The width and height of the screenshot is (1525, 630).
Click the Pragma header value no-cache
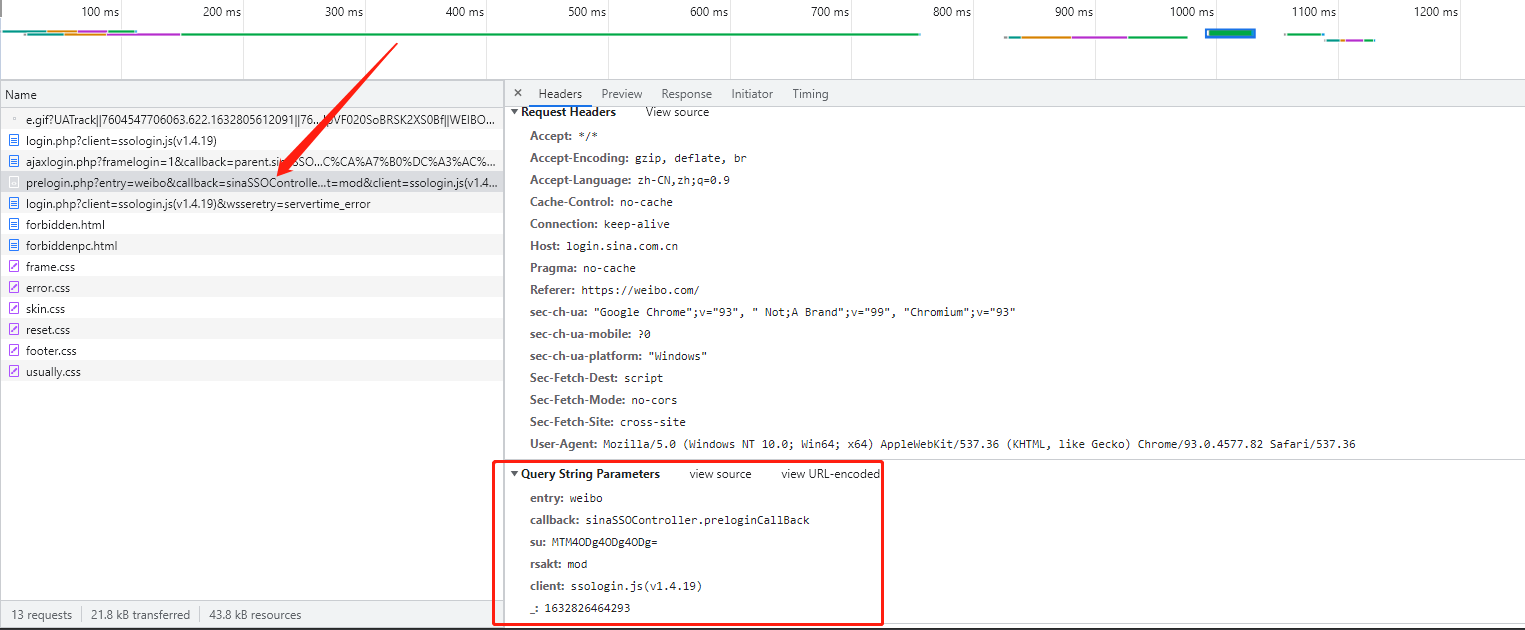609,268
